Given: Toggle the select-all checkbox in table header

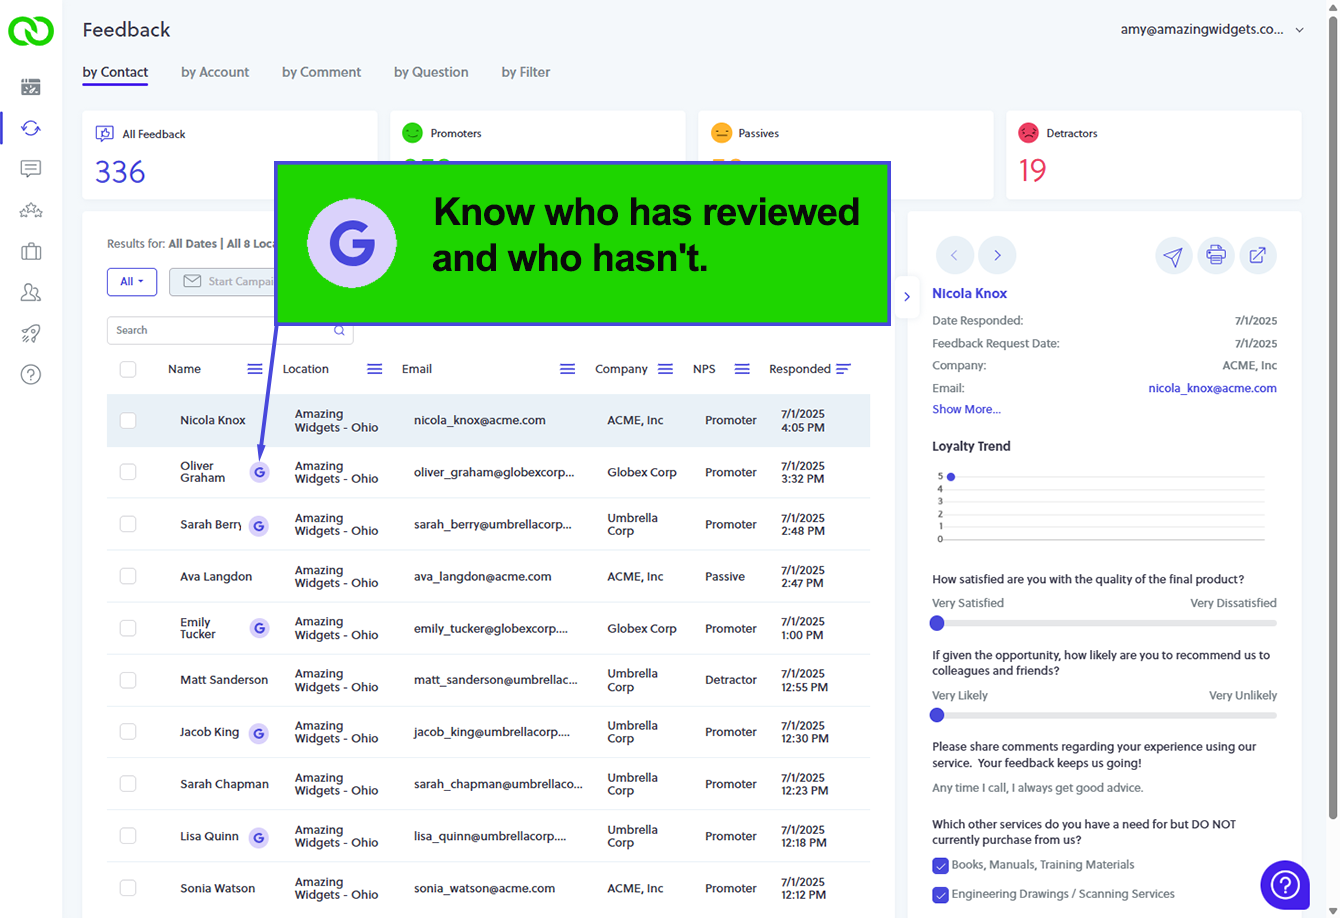Looking at the screenshot, I should (x=128, y=369).
